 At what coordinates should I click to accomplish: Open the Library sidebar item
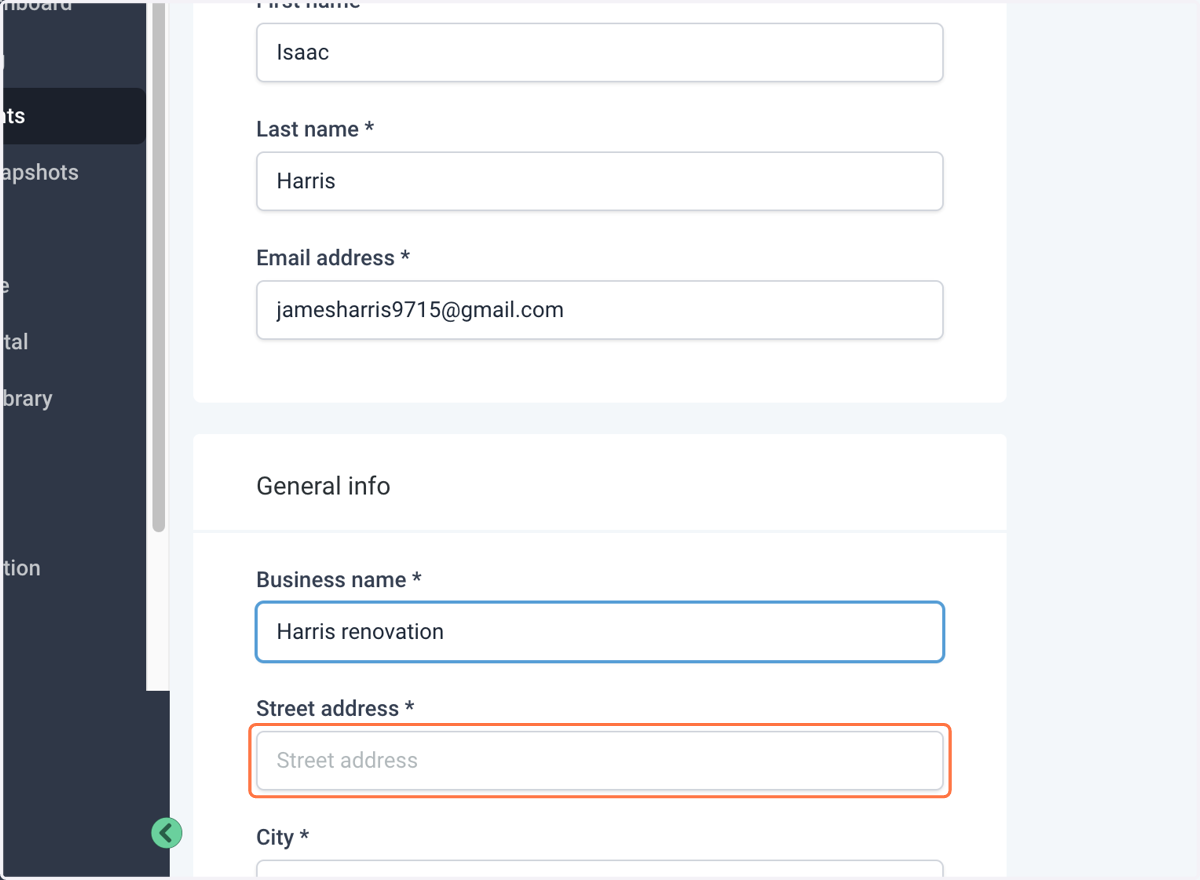[x=27, y=398]
